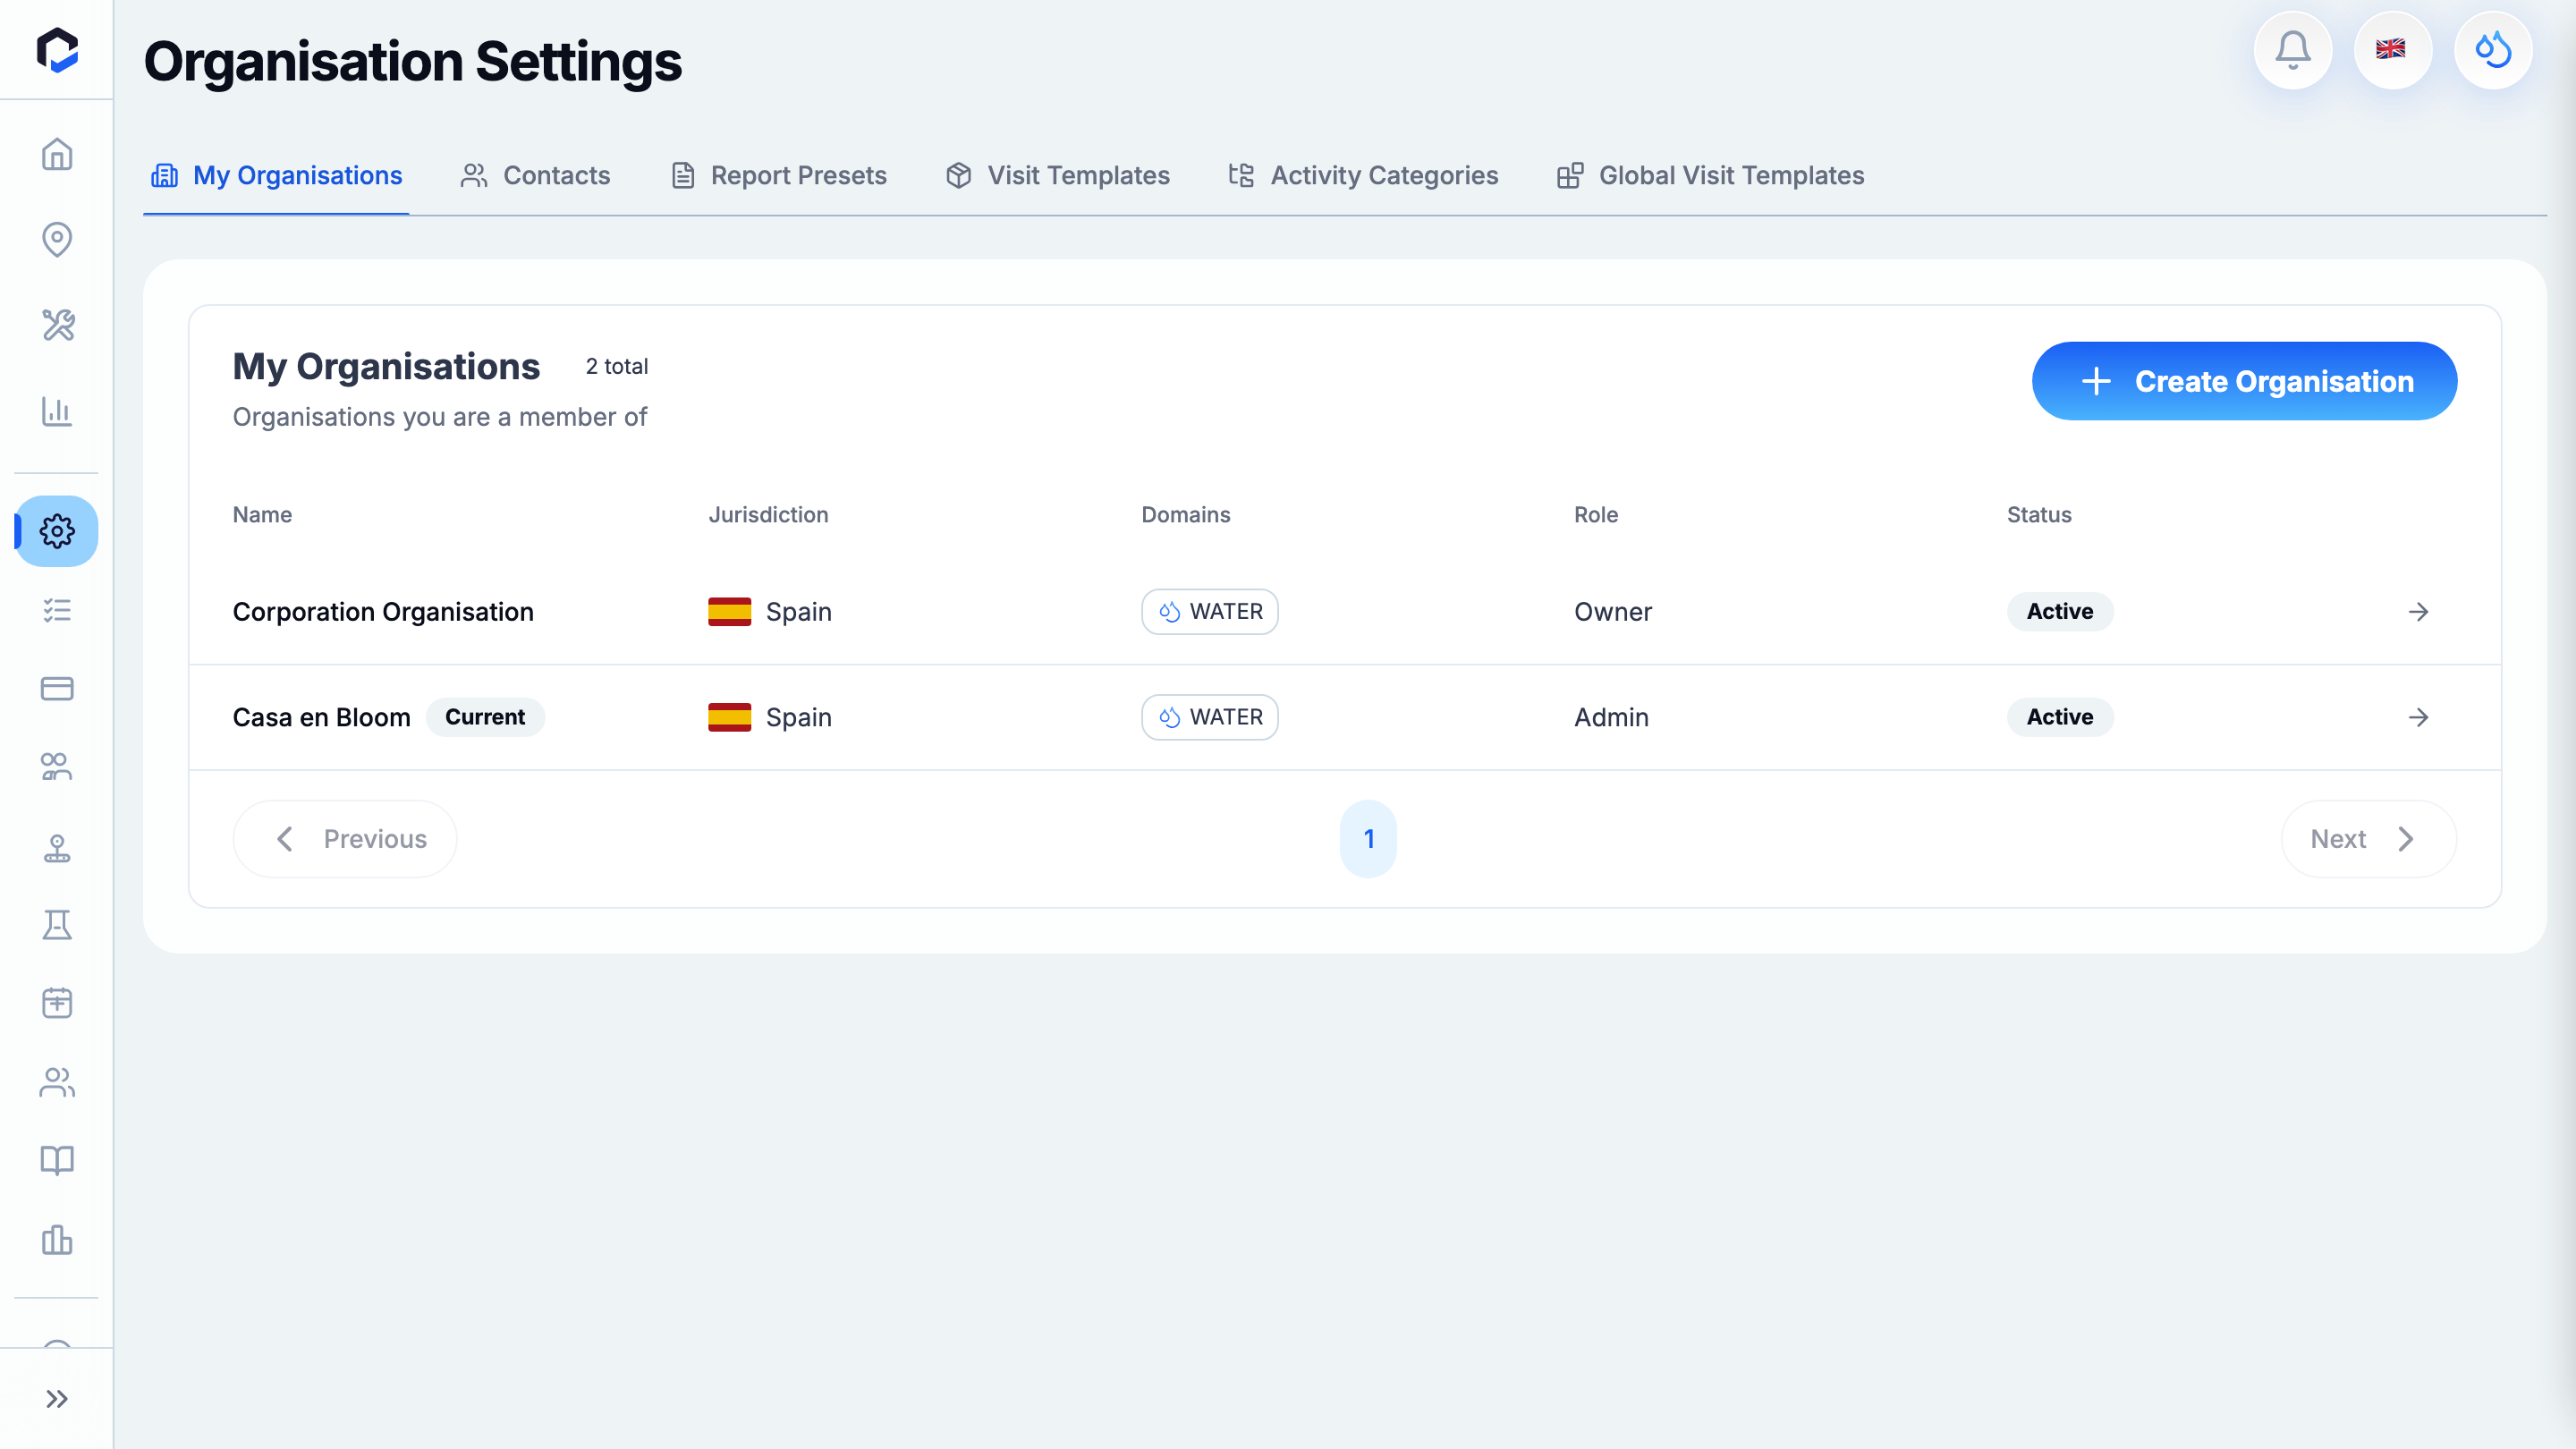Open the credit card billing icon
Screen dimensions: 2576x1449
point(57,688)
